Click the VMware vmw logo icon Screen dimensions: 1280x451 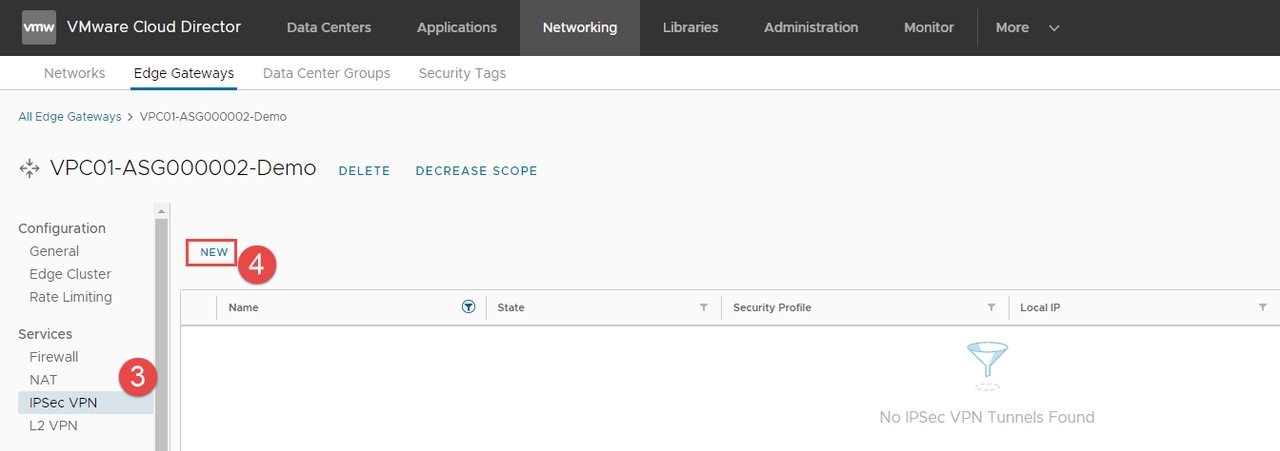pos(39,28)
